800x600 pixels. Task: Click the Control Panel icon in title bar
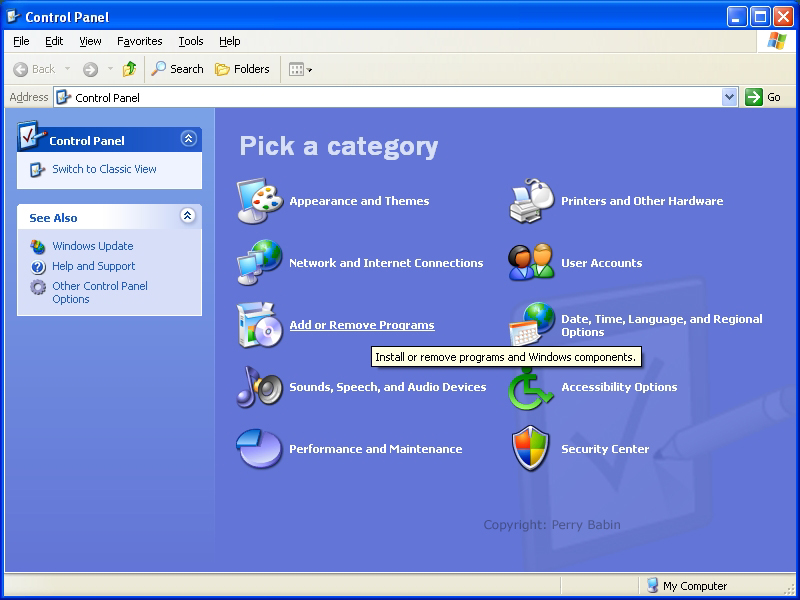[x=14, y=17]
